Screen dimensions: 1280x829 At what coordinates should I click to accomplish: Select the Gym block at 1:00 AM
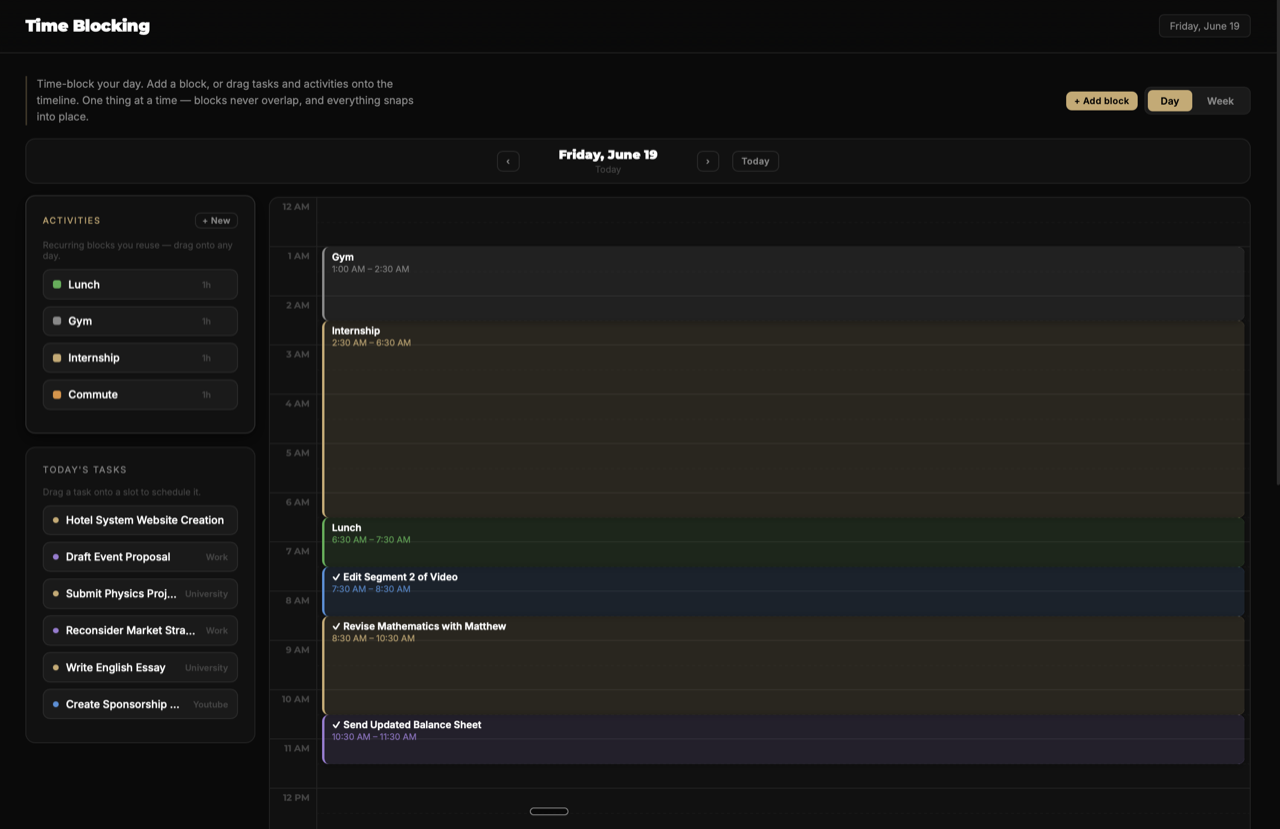coord(783,283)
